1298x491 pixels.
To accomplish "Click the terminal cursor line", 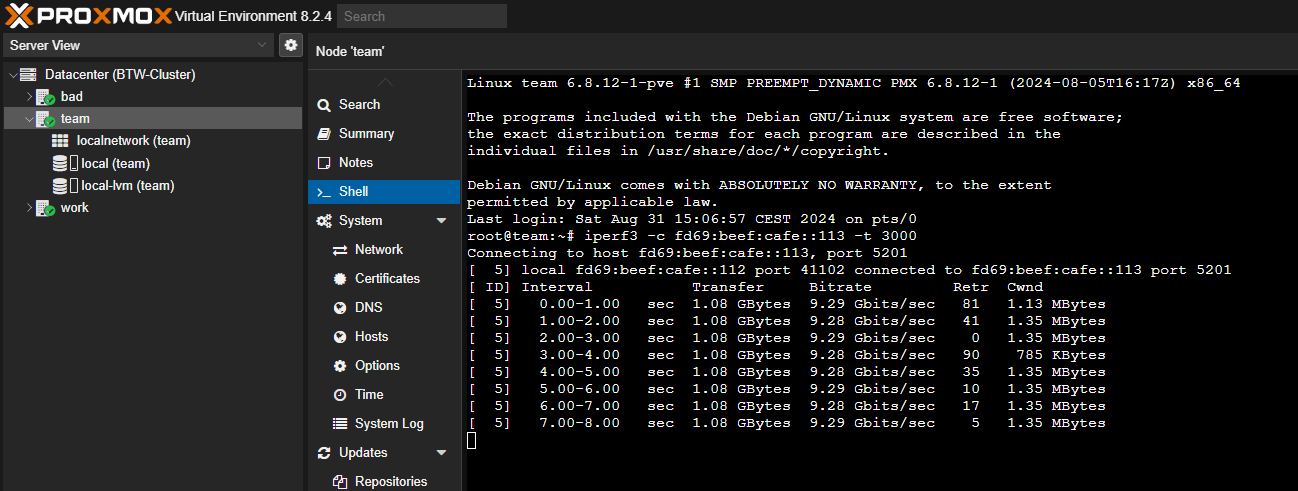I will [472, 440].
